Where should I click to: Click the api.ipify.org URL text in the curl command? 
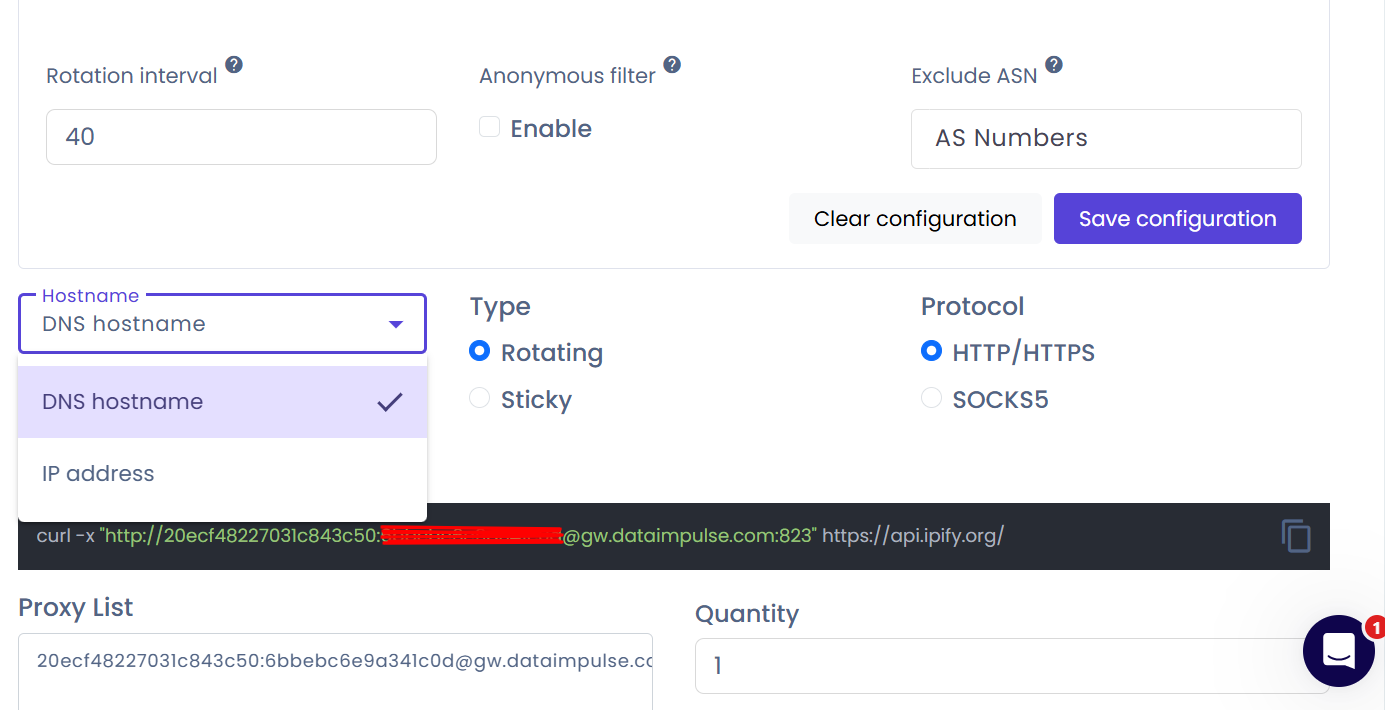[913, 536]
